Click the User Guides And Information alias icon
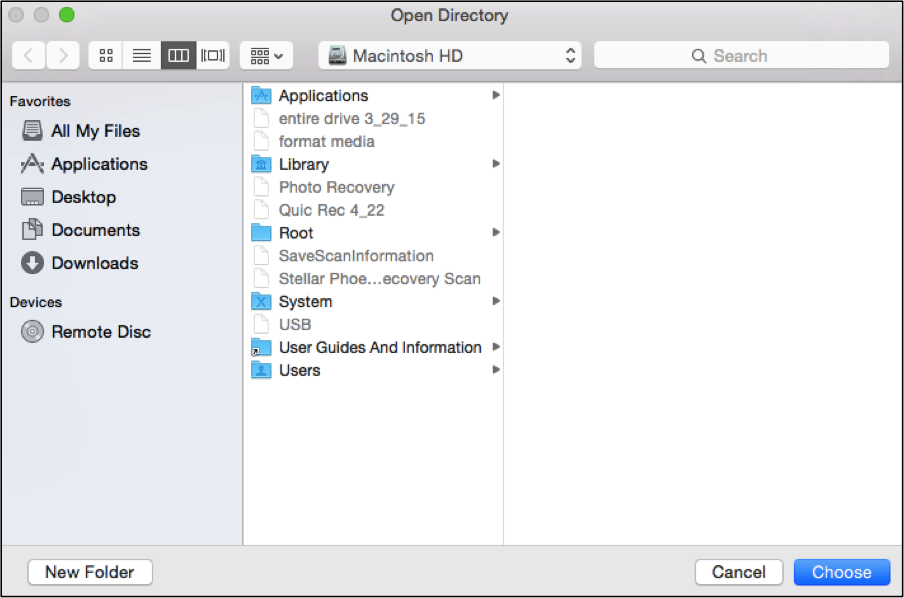The height and width of the screenshot is (598, 904). (261, 347)
